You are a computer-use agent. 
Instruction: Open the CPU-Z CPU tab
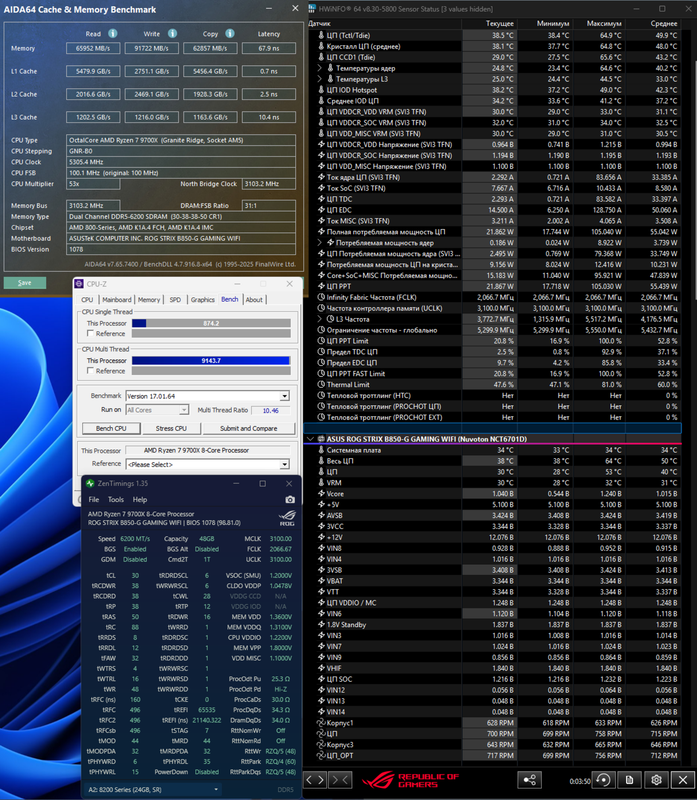[x=87, y=299]
